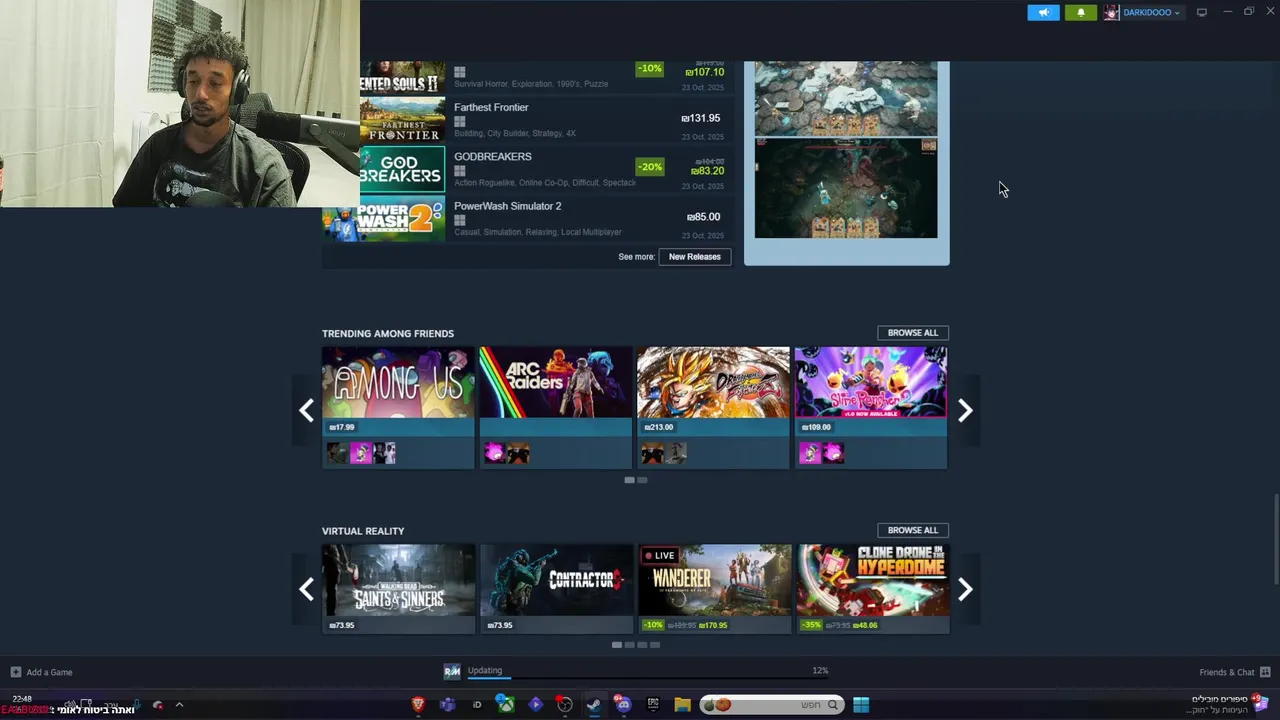
Task: Click the Dragon Ball FighterZ ₪213.00 price
Action: pyautogui.click(x=659, y=427)
